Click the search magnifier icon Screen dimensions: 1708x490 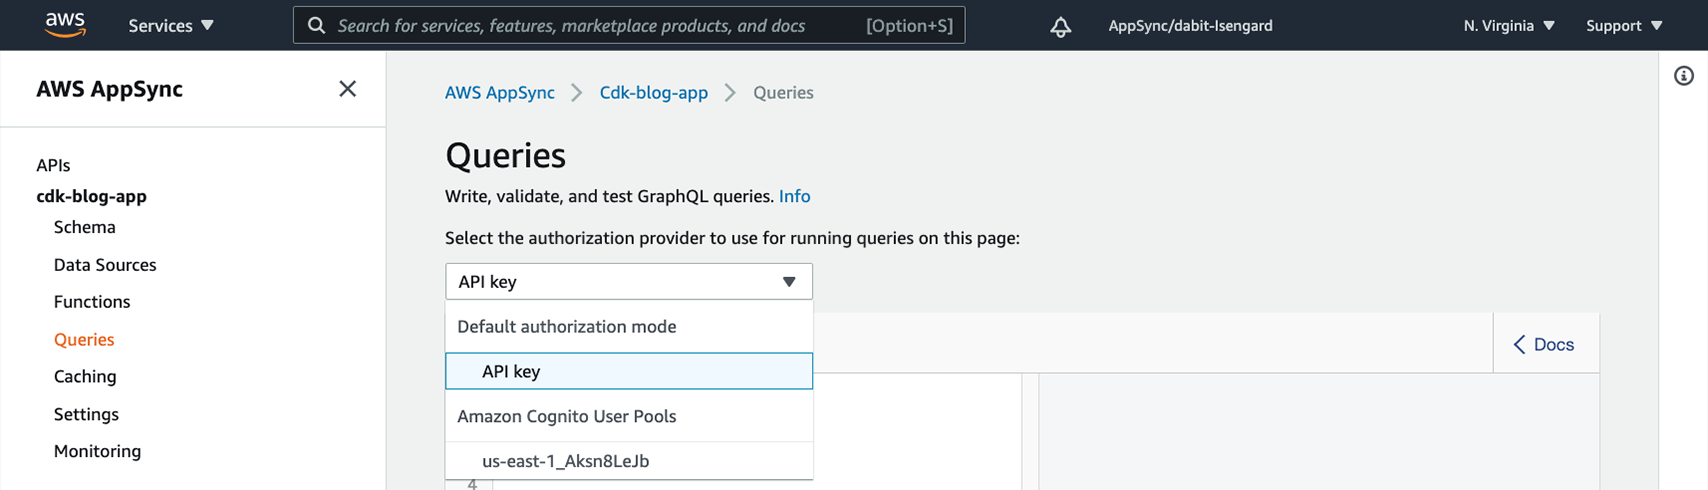point(316,25)
